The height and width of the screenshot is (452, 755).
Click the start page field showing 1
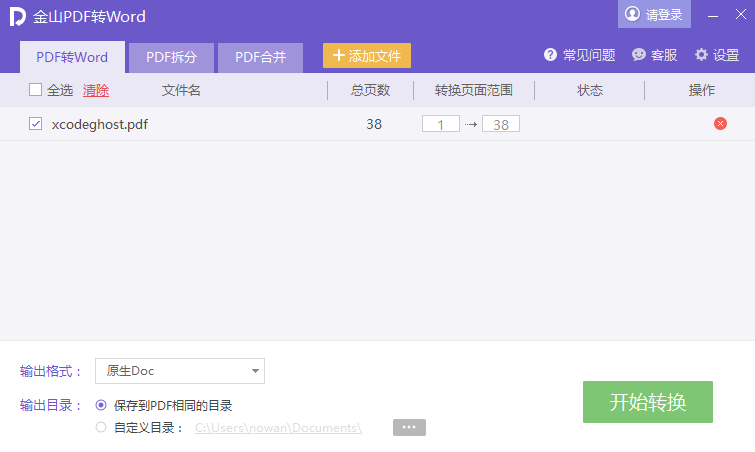441,124
